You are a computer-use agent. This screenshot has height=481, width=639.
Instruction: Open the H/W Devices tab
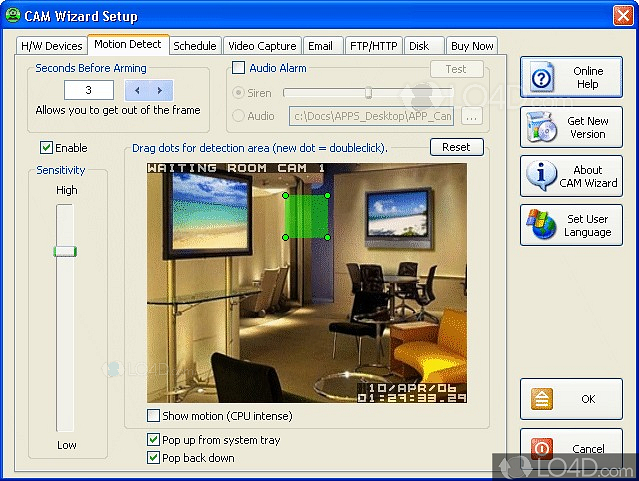pyautogui.click(x=52, y=46)
